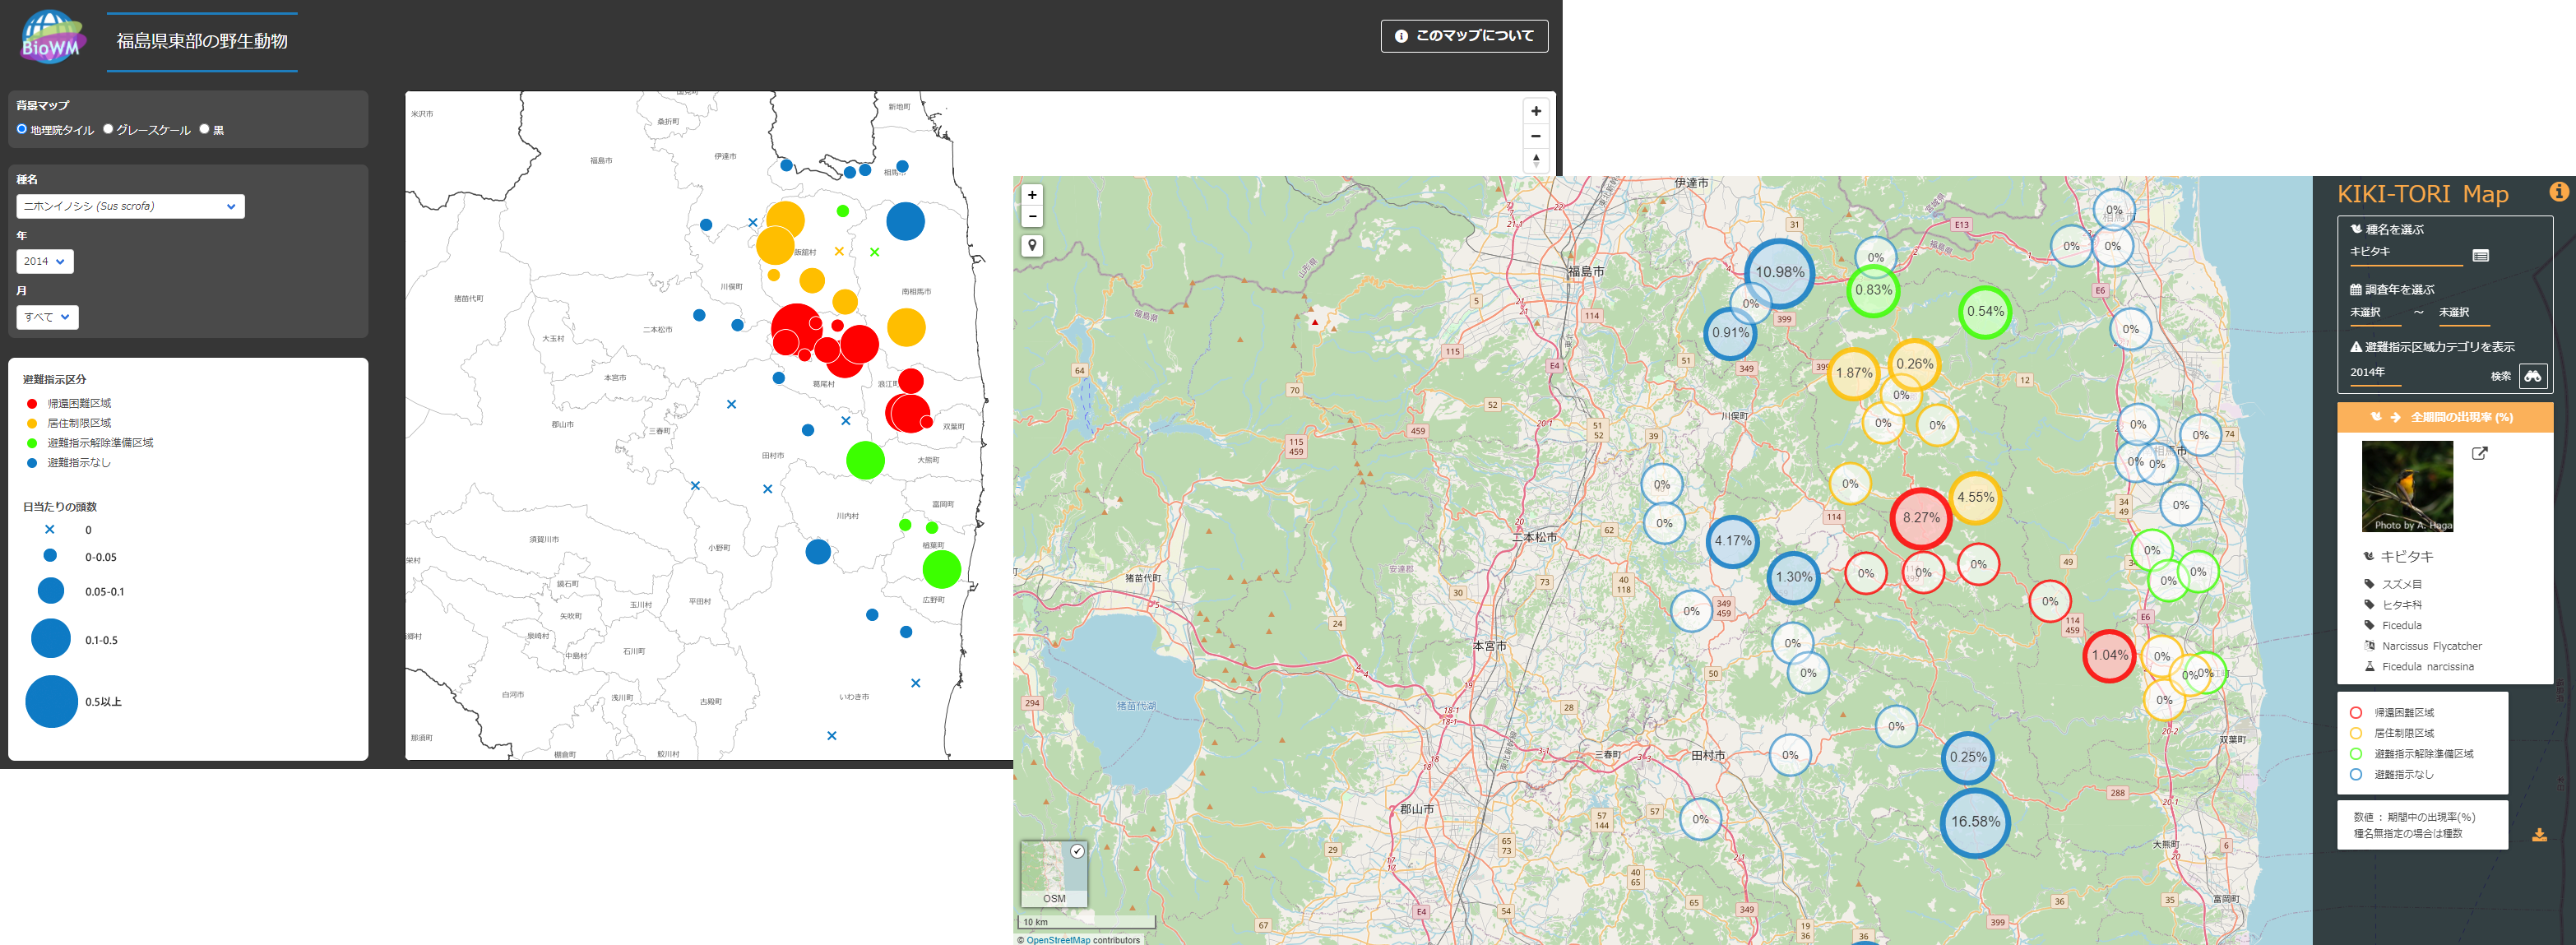Open the species ニホンイノシシ dropdown
This screenshot has height=945, width=2576.
pos(130,206)
